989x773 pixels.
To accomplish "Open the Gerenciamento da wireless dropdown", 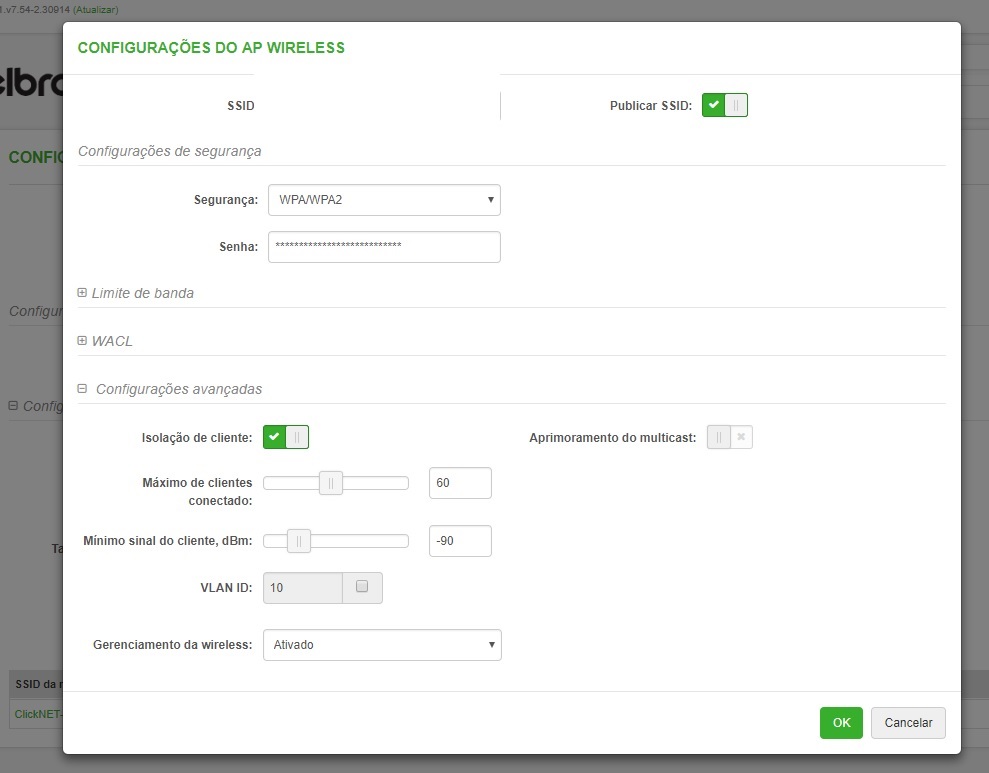I will coord(381,645).
